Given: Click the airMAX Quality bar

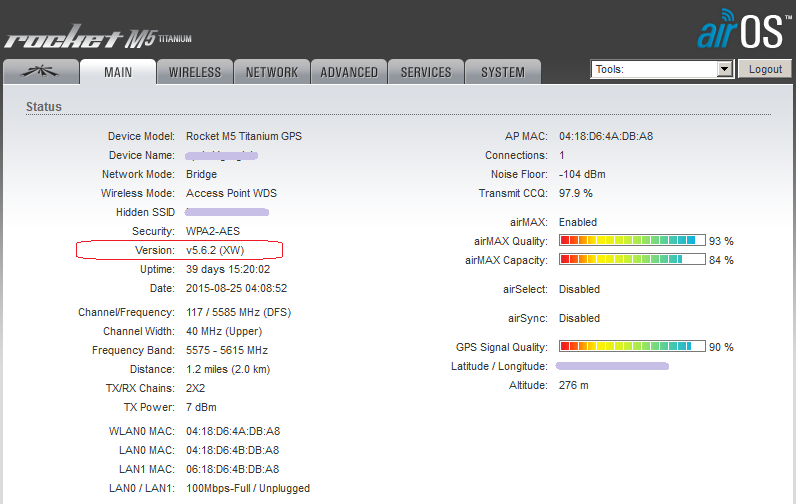Looking at the screenshot, I should pos(632,241).
